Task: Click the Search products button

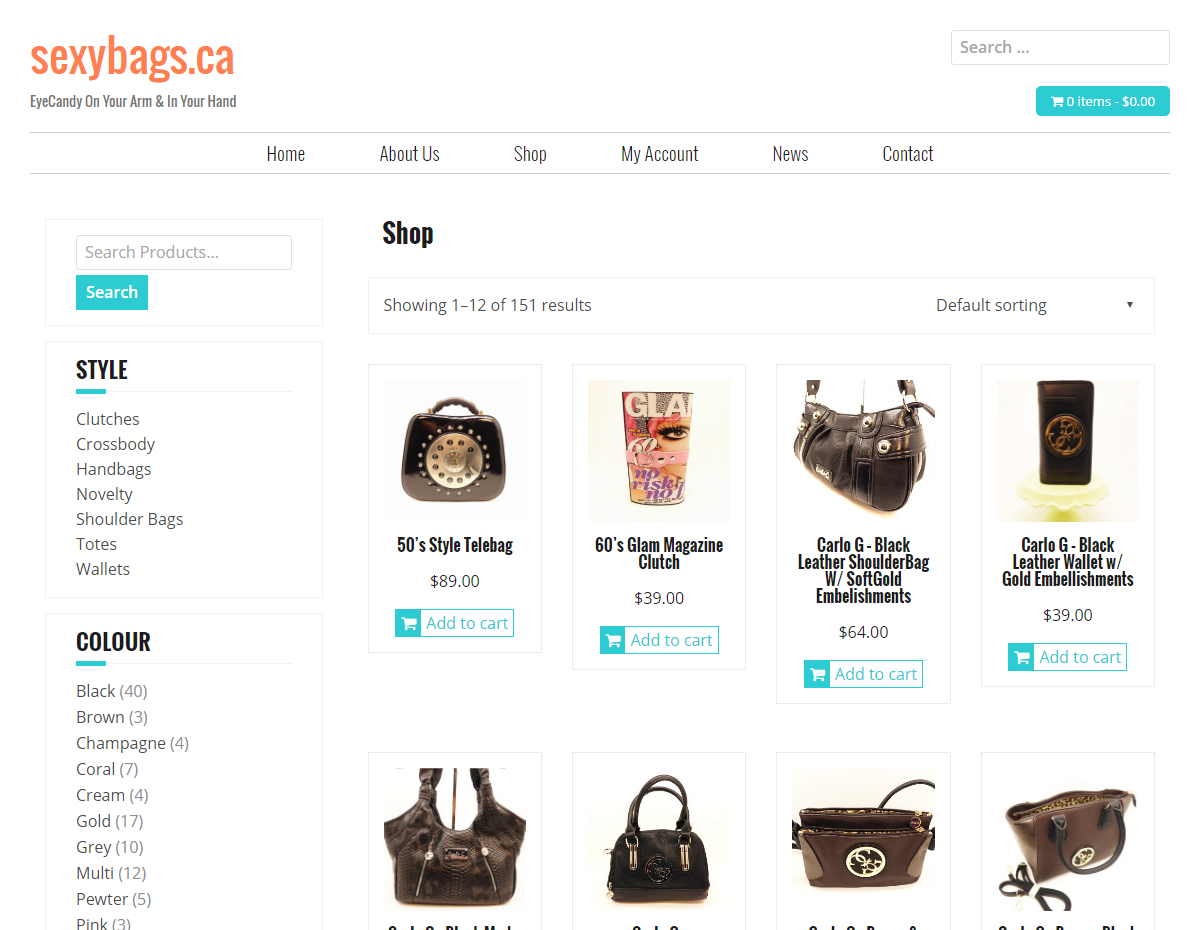Action: 112,292
